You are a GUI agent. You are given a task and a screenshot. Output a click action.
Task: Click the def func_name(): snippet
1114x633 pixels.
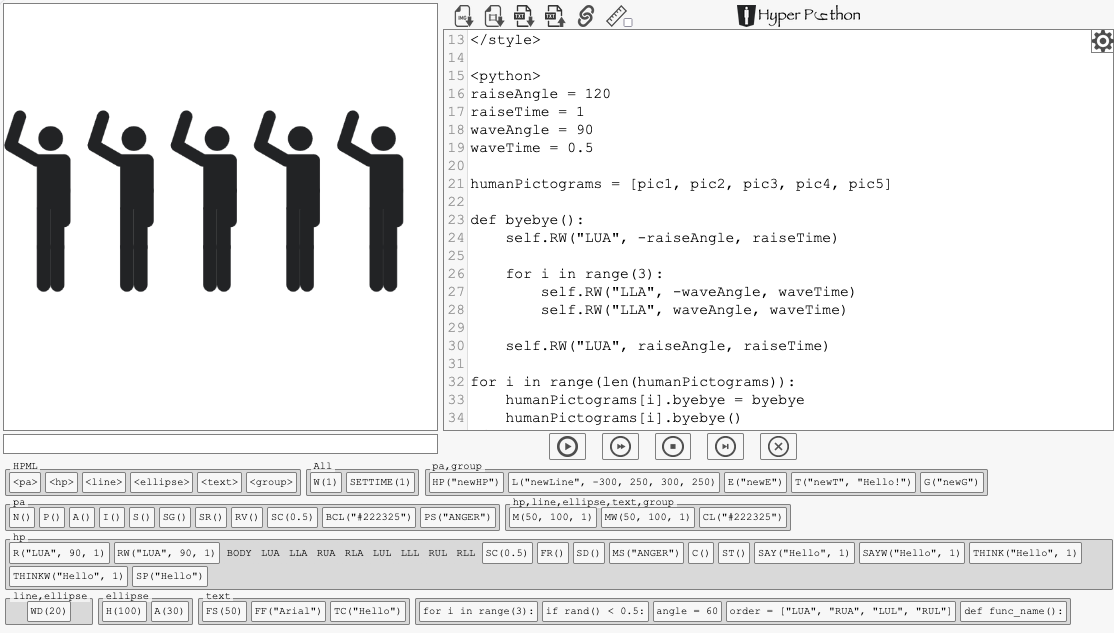pyautogui.click(x=1015, y=611)
